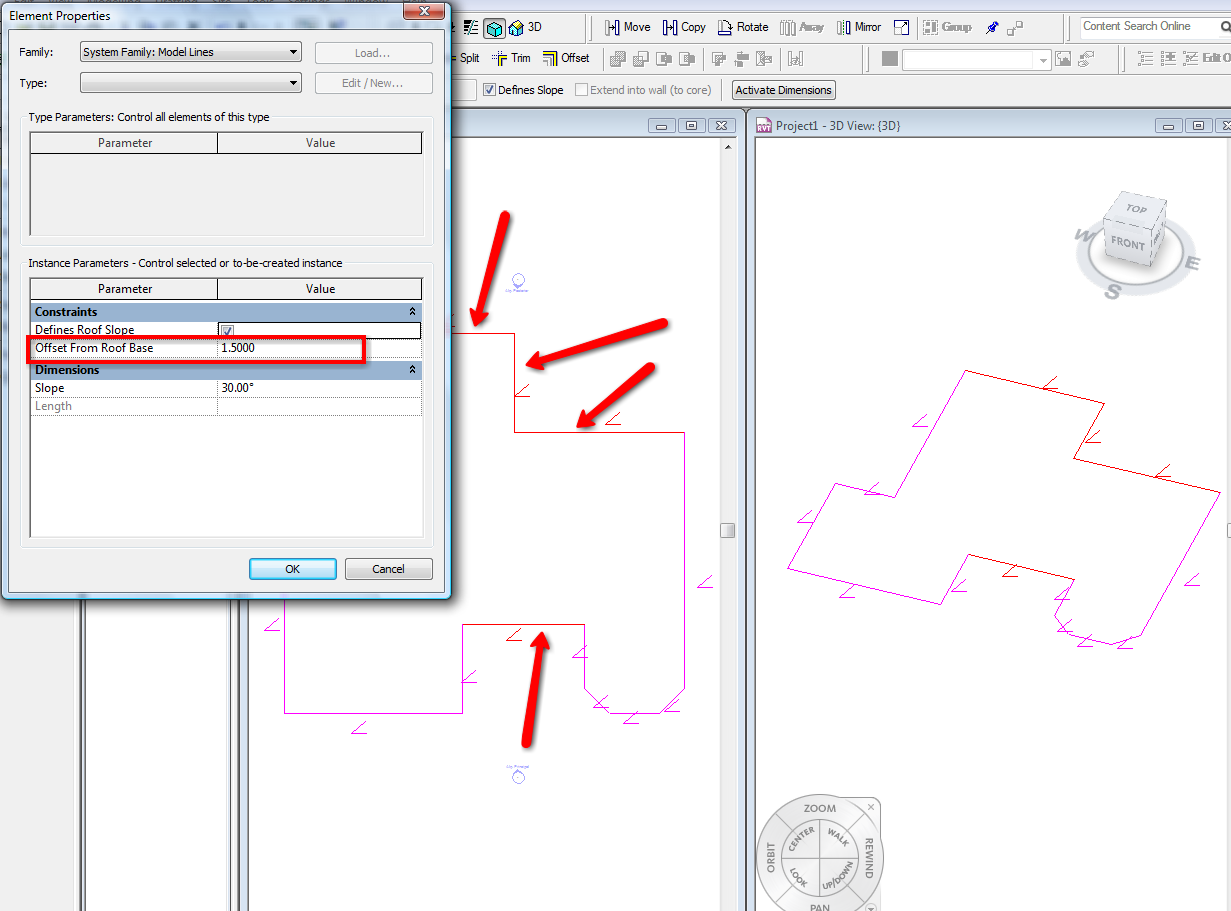Click the Edit / New... button

tap(373, 83)
